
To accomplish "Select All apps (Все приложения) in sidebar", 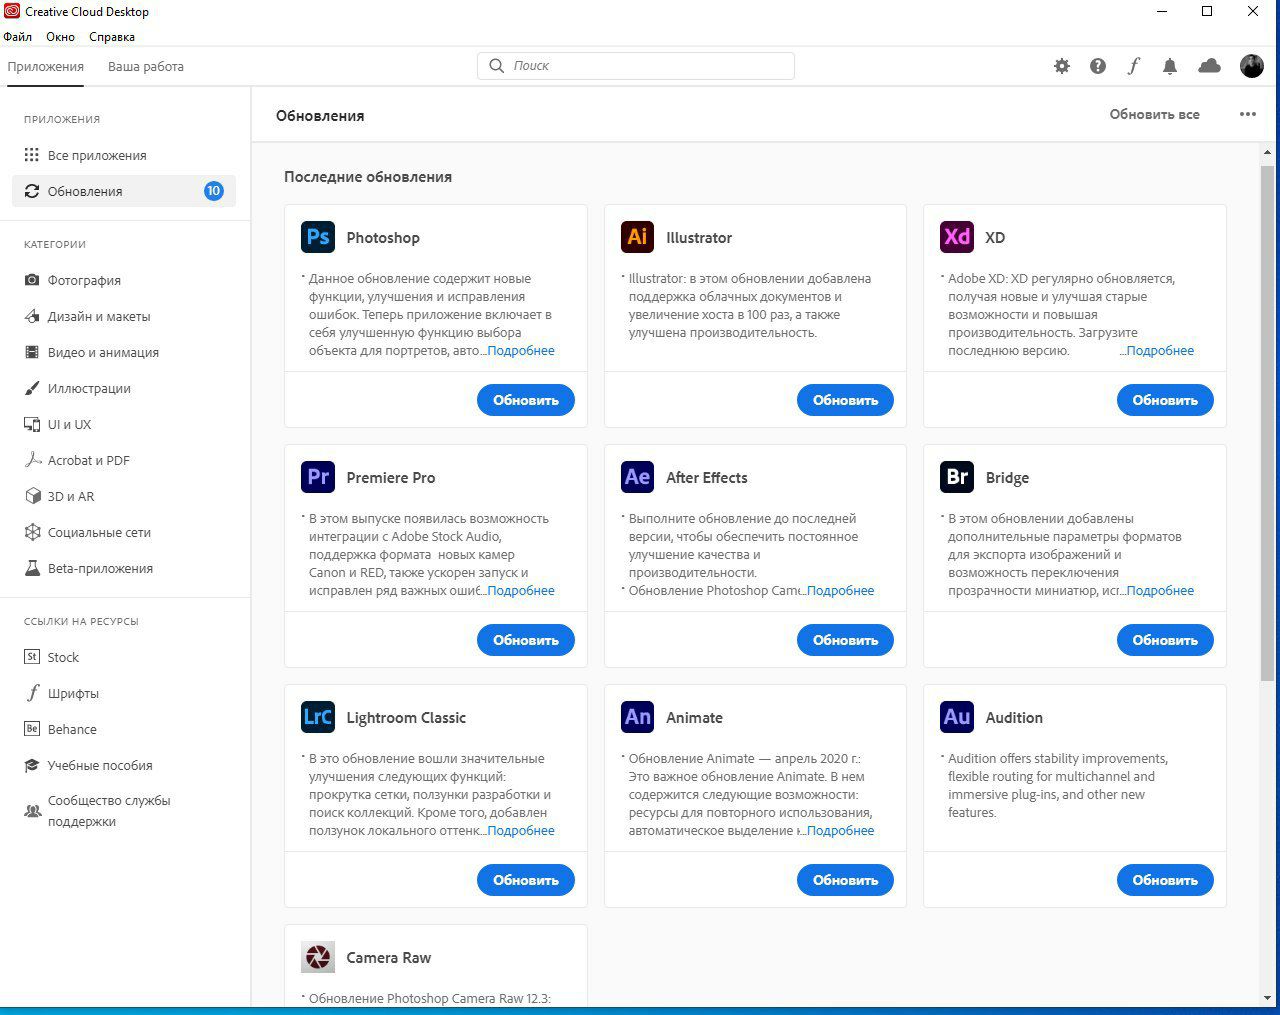I will (x=124, y=155).
